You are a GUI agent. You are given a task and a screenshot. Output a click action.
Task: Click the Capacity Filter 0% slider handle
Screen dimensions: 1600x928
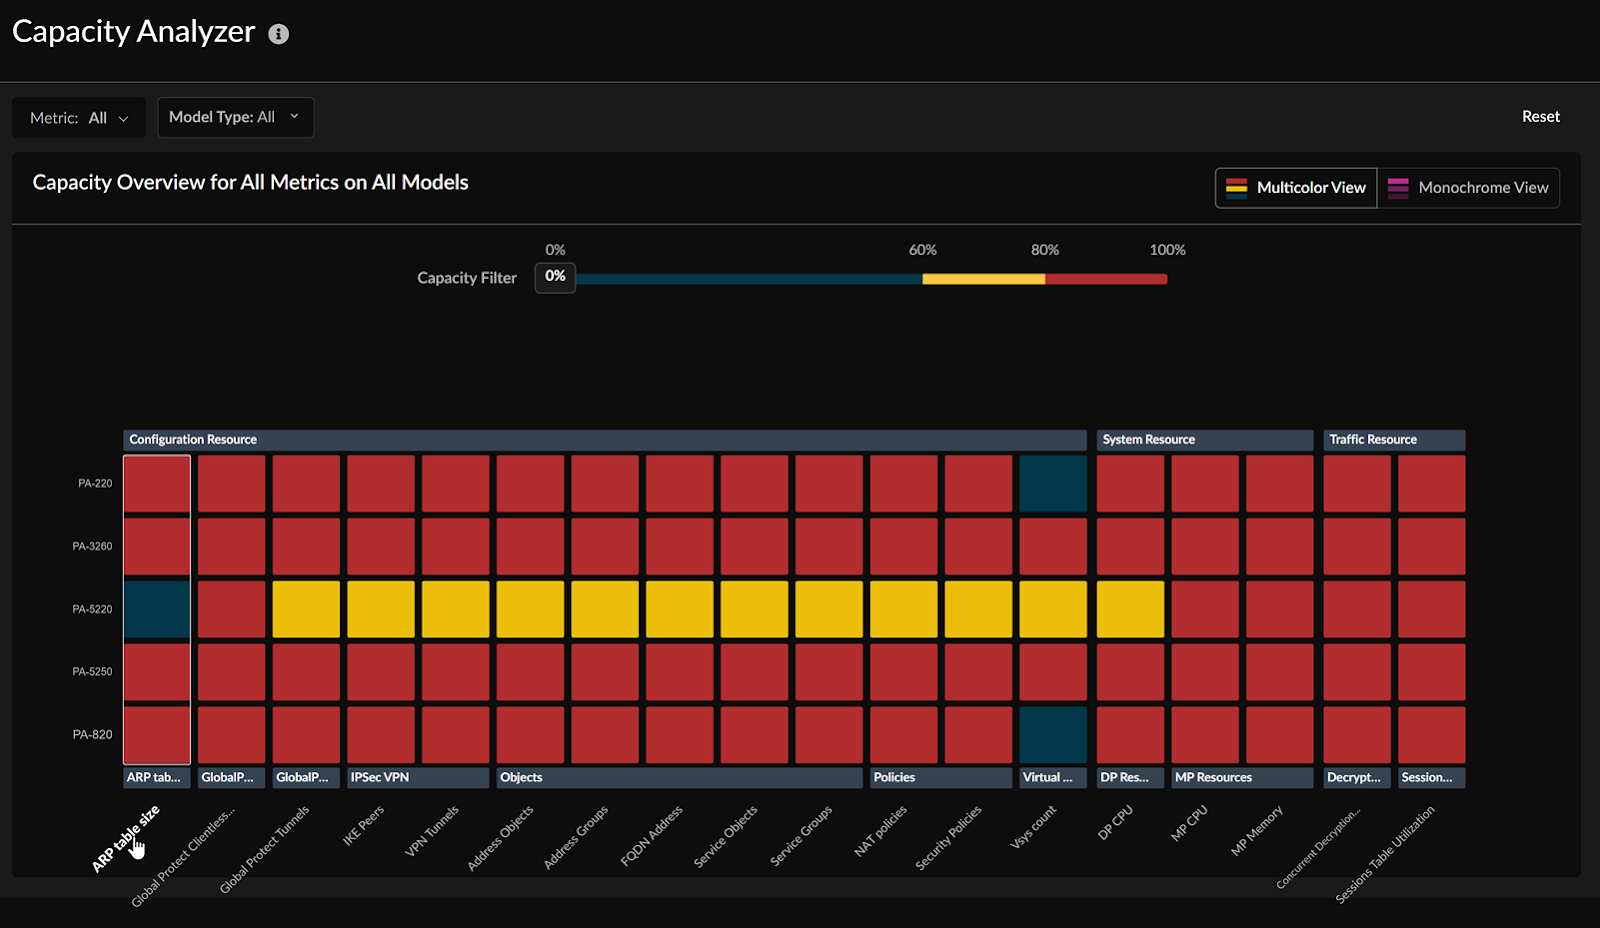click(555, 277)
